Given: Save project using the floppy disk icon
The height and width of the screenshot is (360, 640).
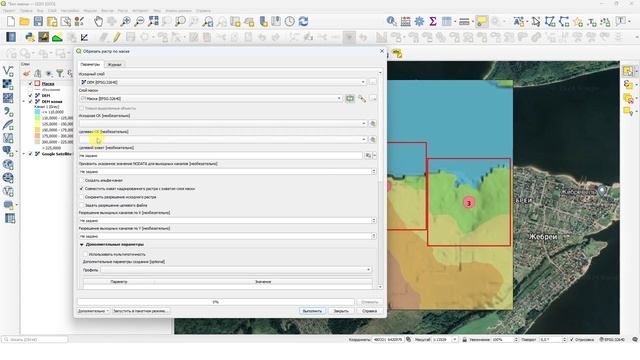Looking at the screenshot, I should click(x=38, y=22).
